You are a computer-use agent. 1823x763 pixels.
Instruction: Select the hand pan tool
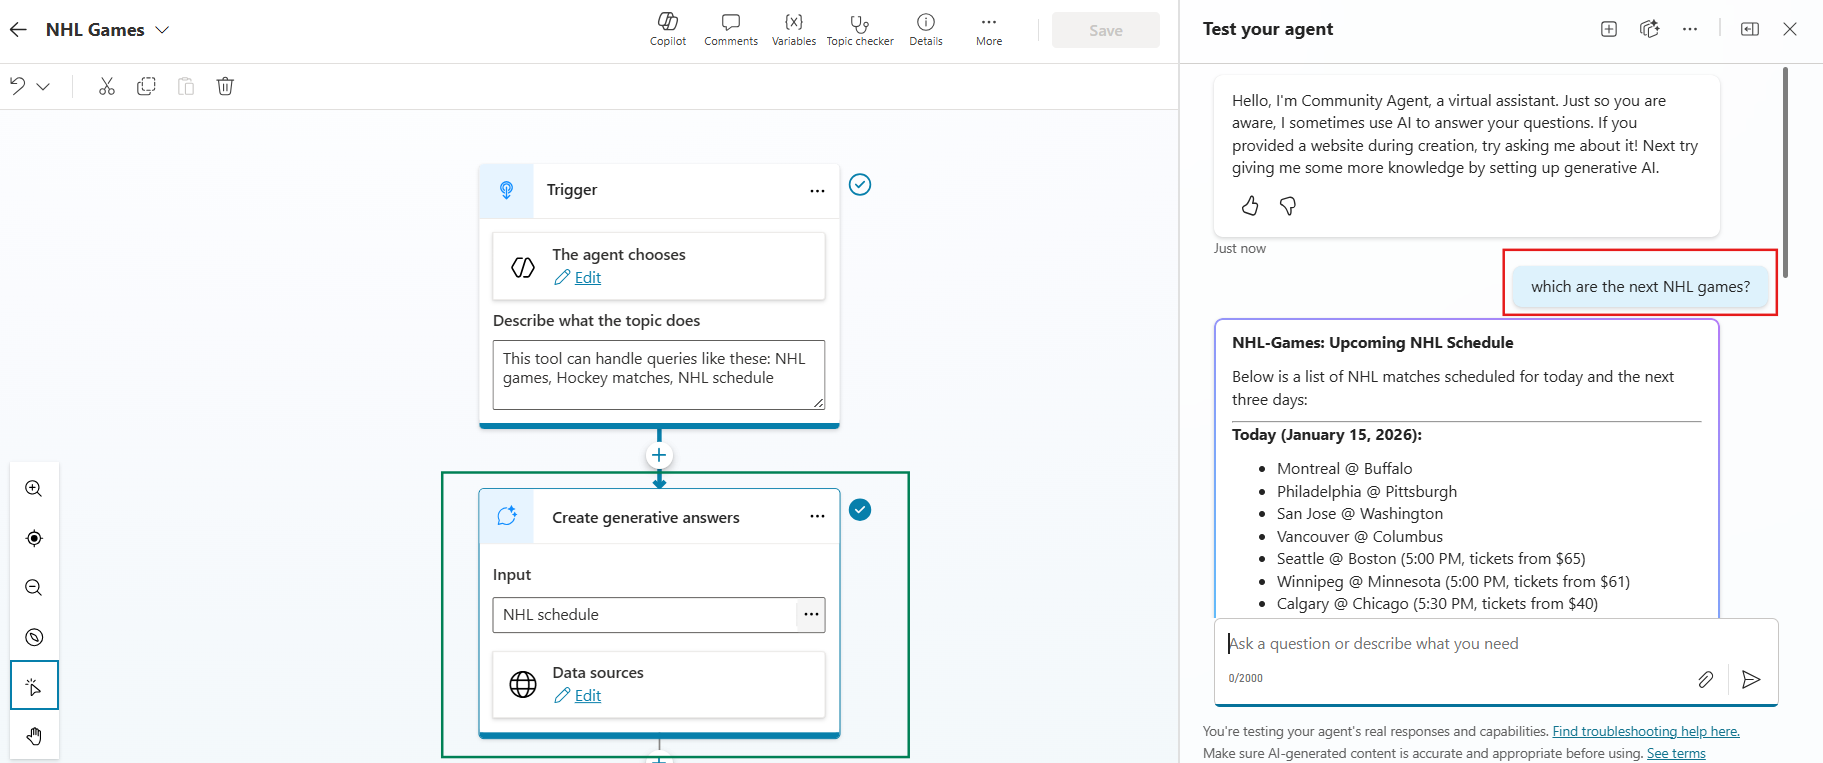[34, 736]
